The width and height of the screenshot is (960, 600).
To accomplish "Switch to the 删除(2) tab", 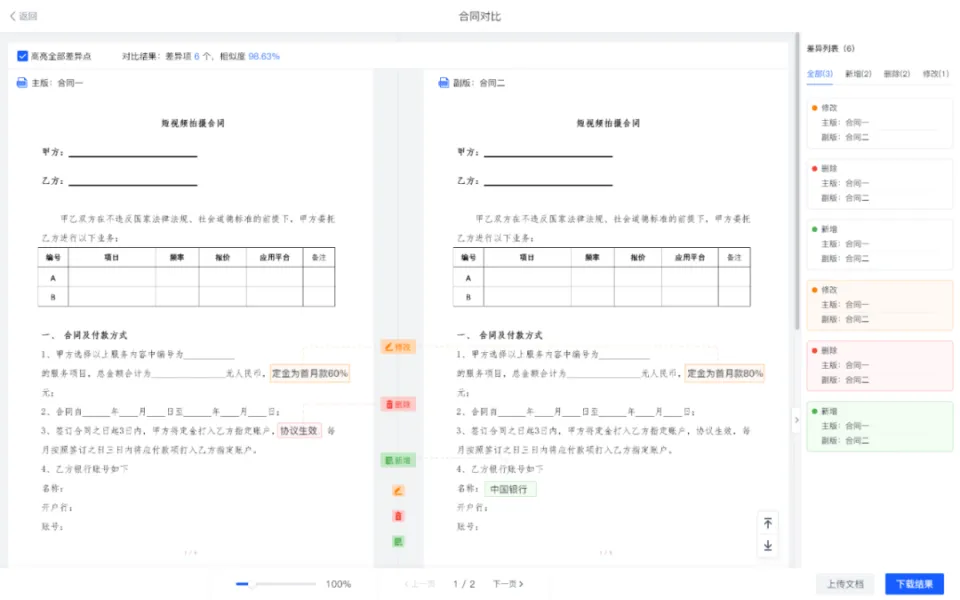I will pos(897,74).
